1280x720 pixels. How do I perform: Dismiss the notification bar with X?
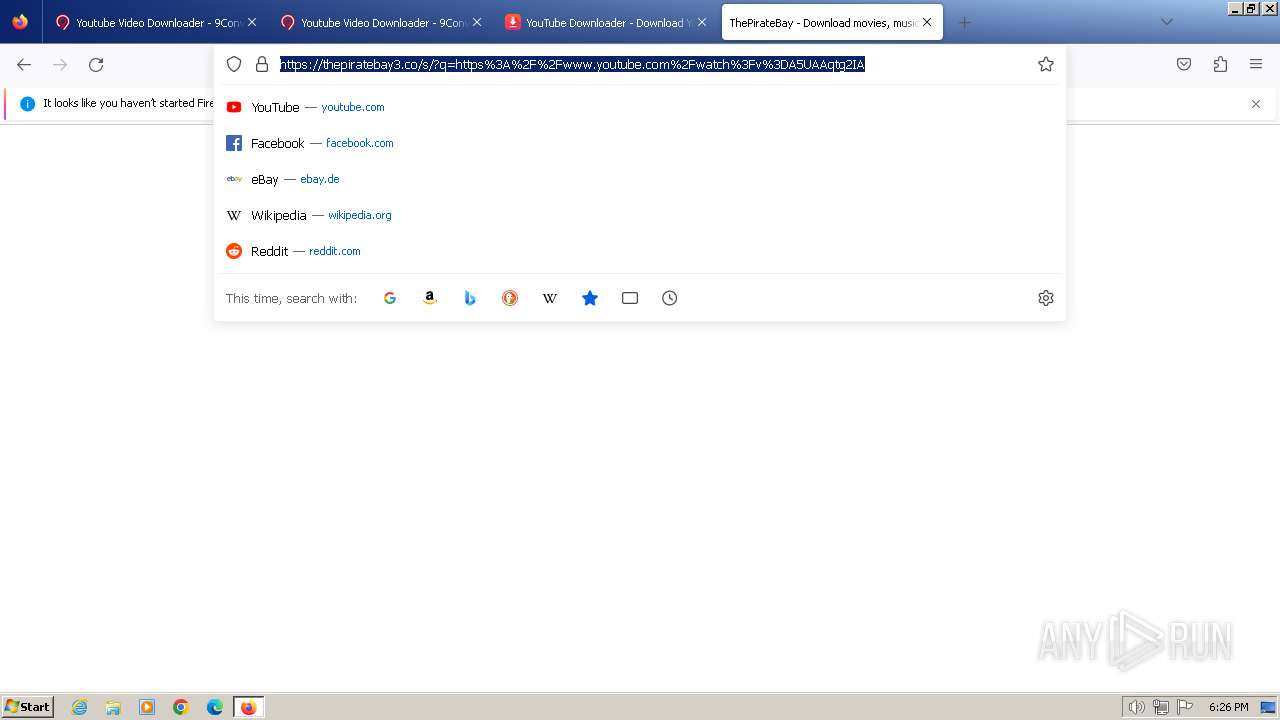tap(1256, 104)
